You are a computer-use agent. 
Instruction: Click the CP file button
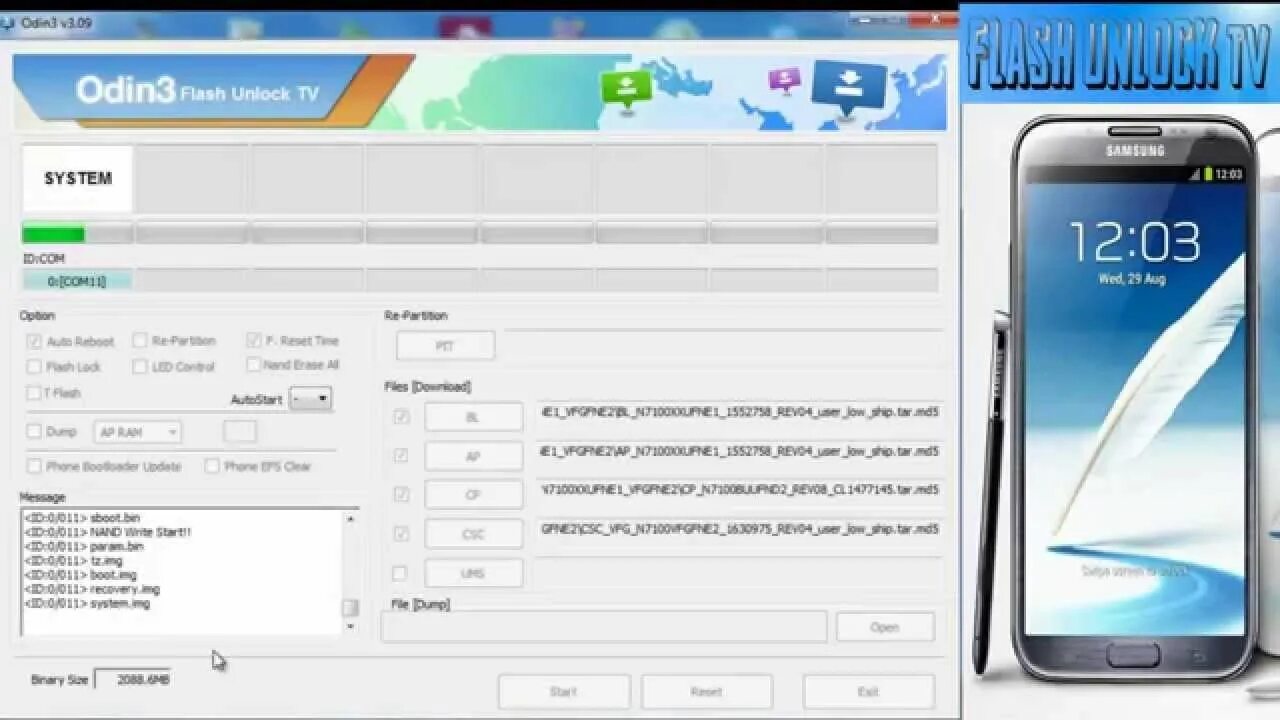pos(473,495)
